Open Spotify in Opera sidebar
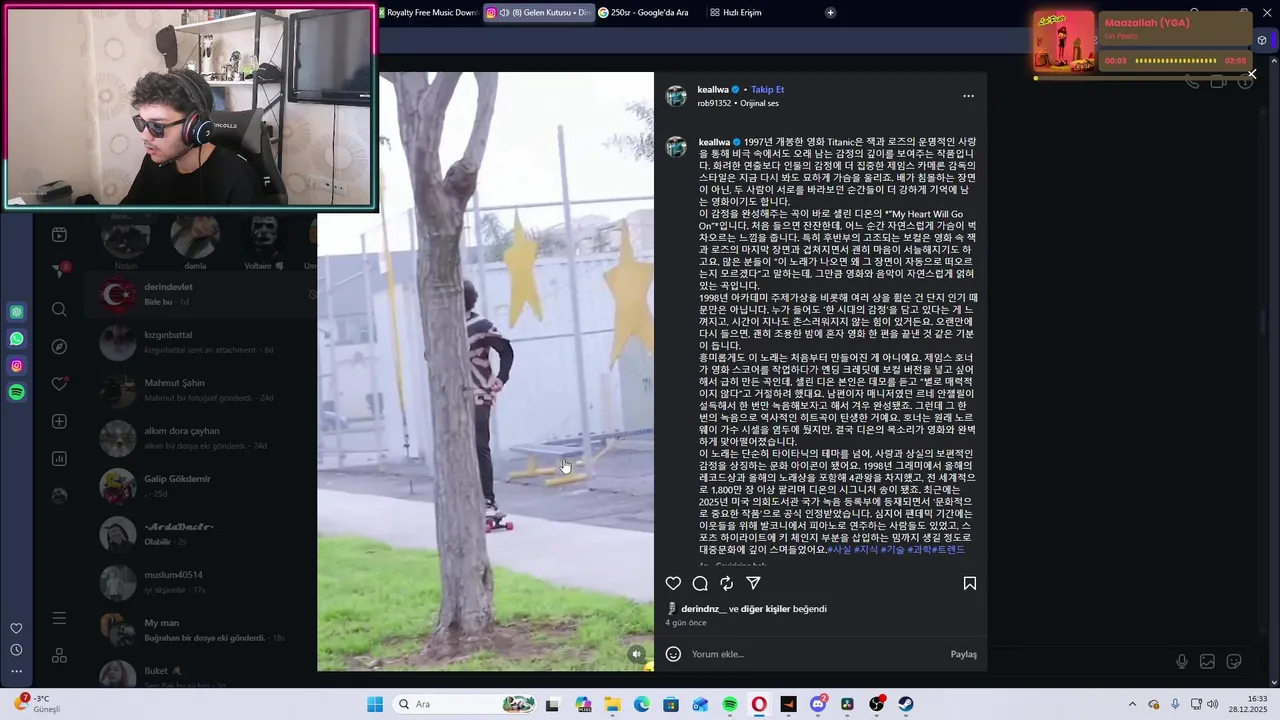The height and width of the screenshot is (720, 1280). click(17, 393)
